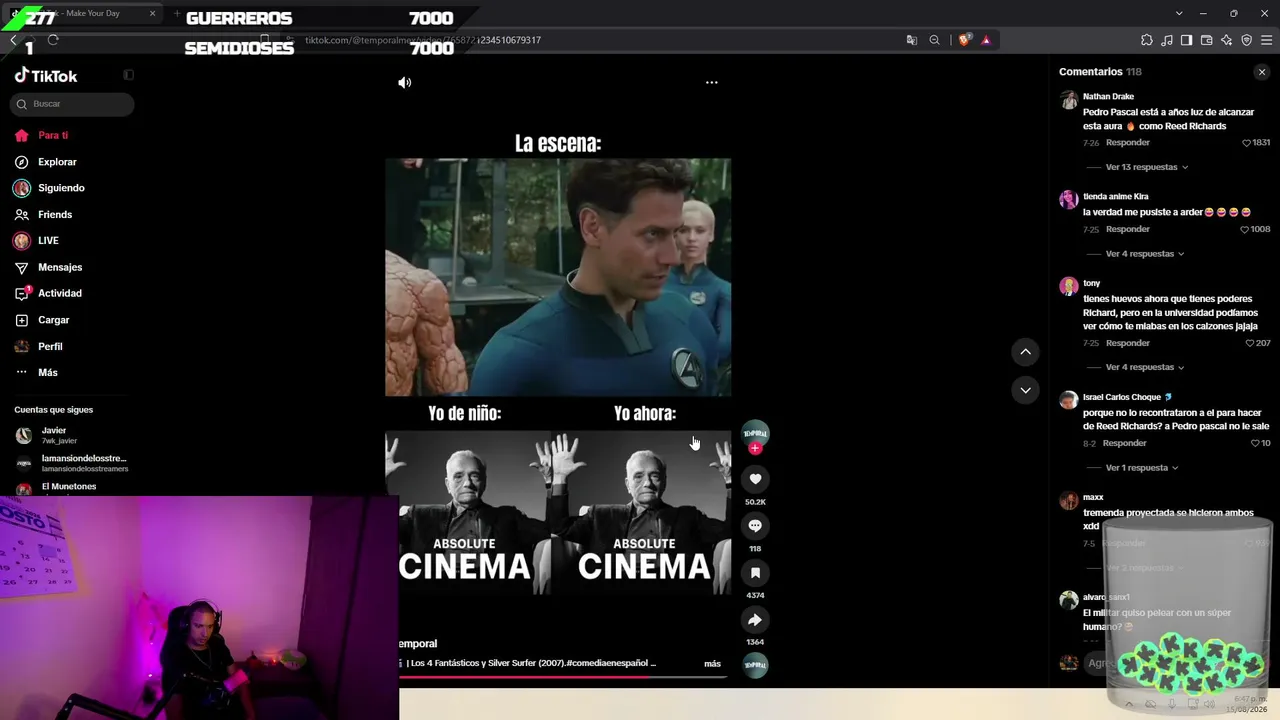Mute the video sound

(x=404, y=83)
